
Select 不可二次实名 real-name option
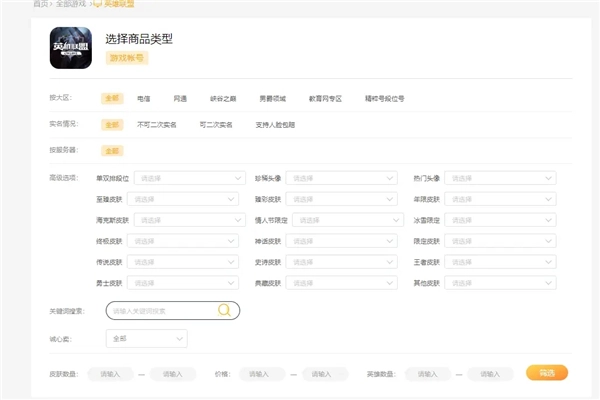pyautogui.click(x=157, y=125)
